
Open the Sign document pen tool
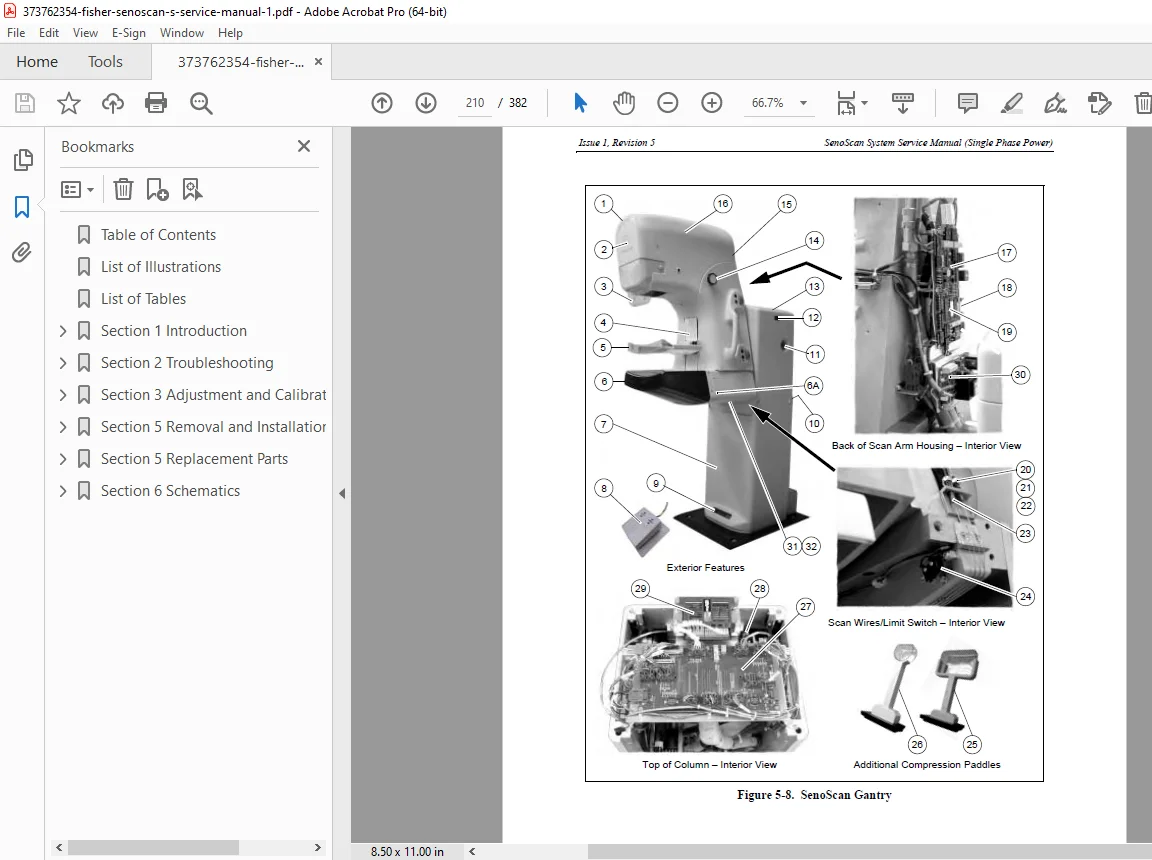coord(1056,103)
